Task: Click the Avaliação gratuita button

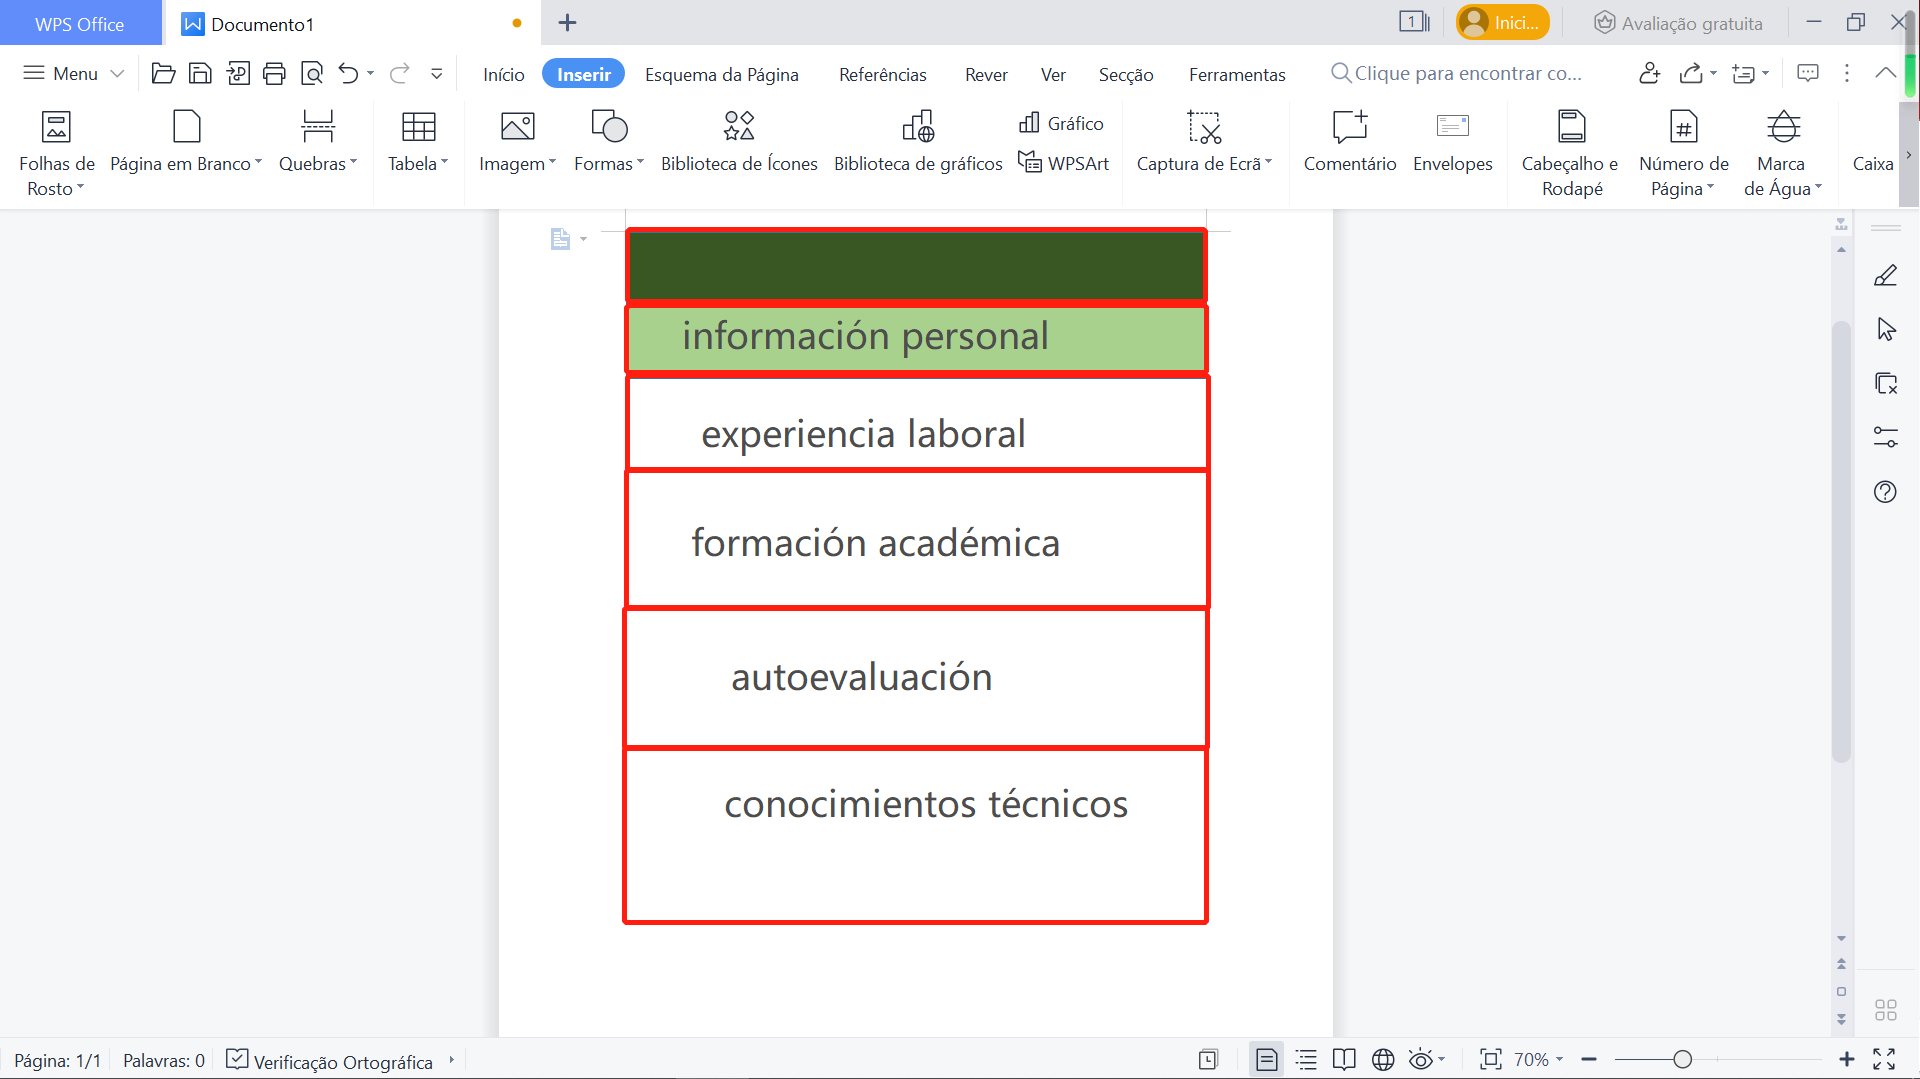Action: click(x=1677, y=23)
